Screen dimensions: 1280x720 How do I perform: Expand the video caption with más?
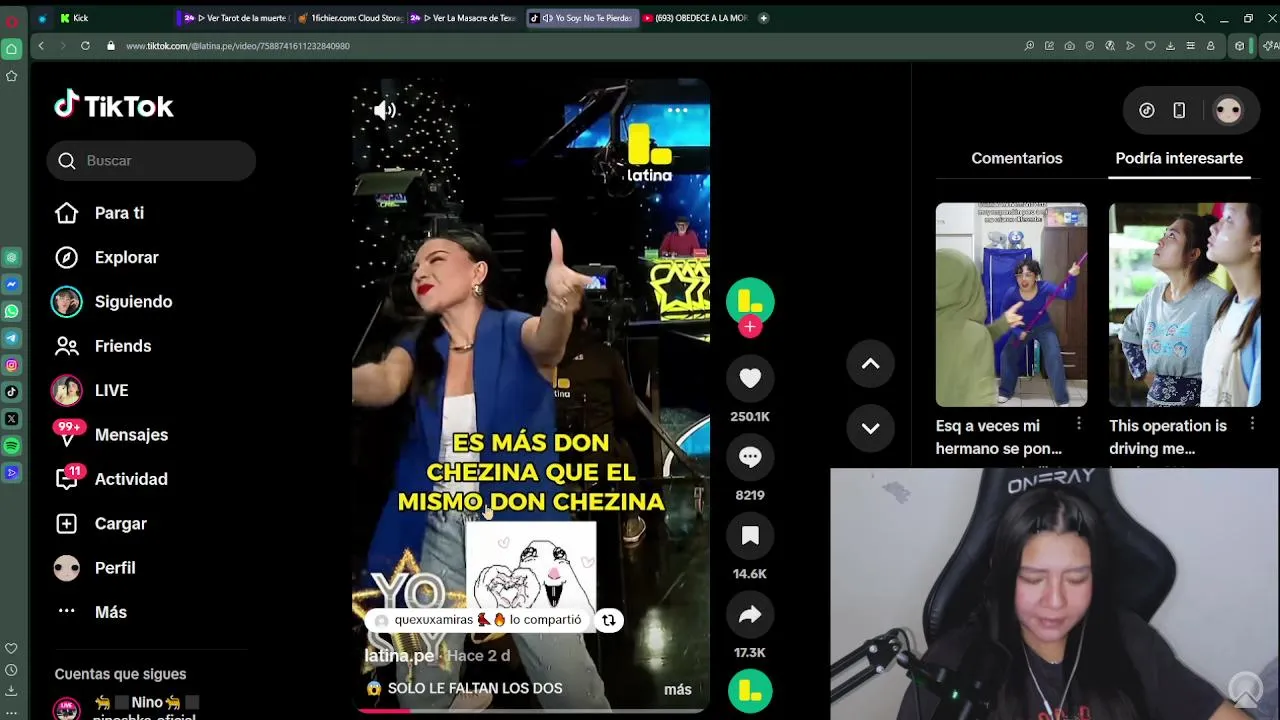click(678, 689)
